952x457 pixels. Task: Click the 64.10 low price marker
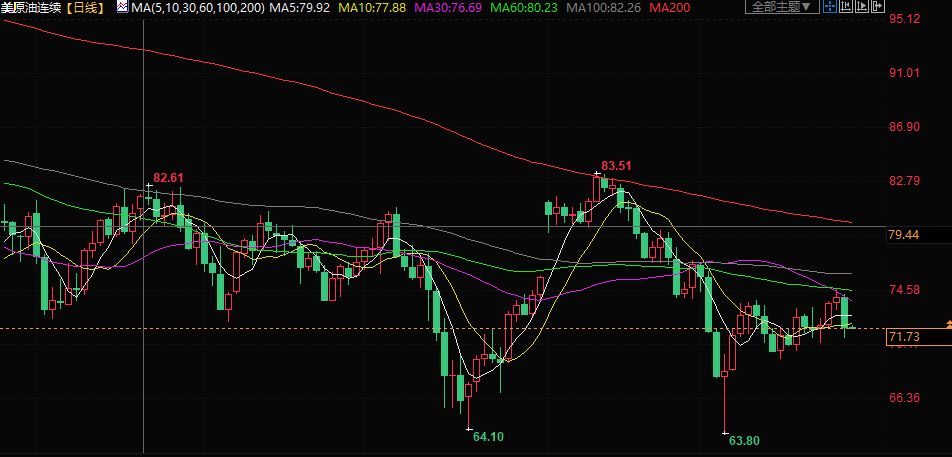coord(488,436)
